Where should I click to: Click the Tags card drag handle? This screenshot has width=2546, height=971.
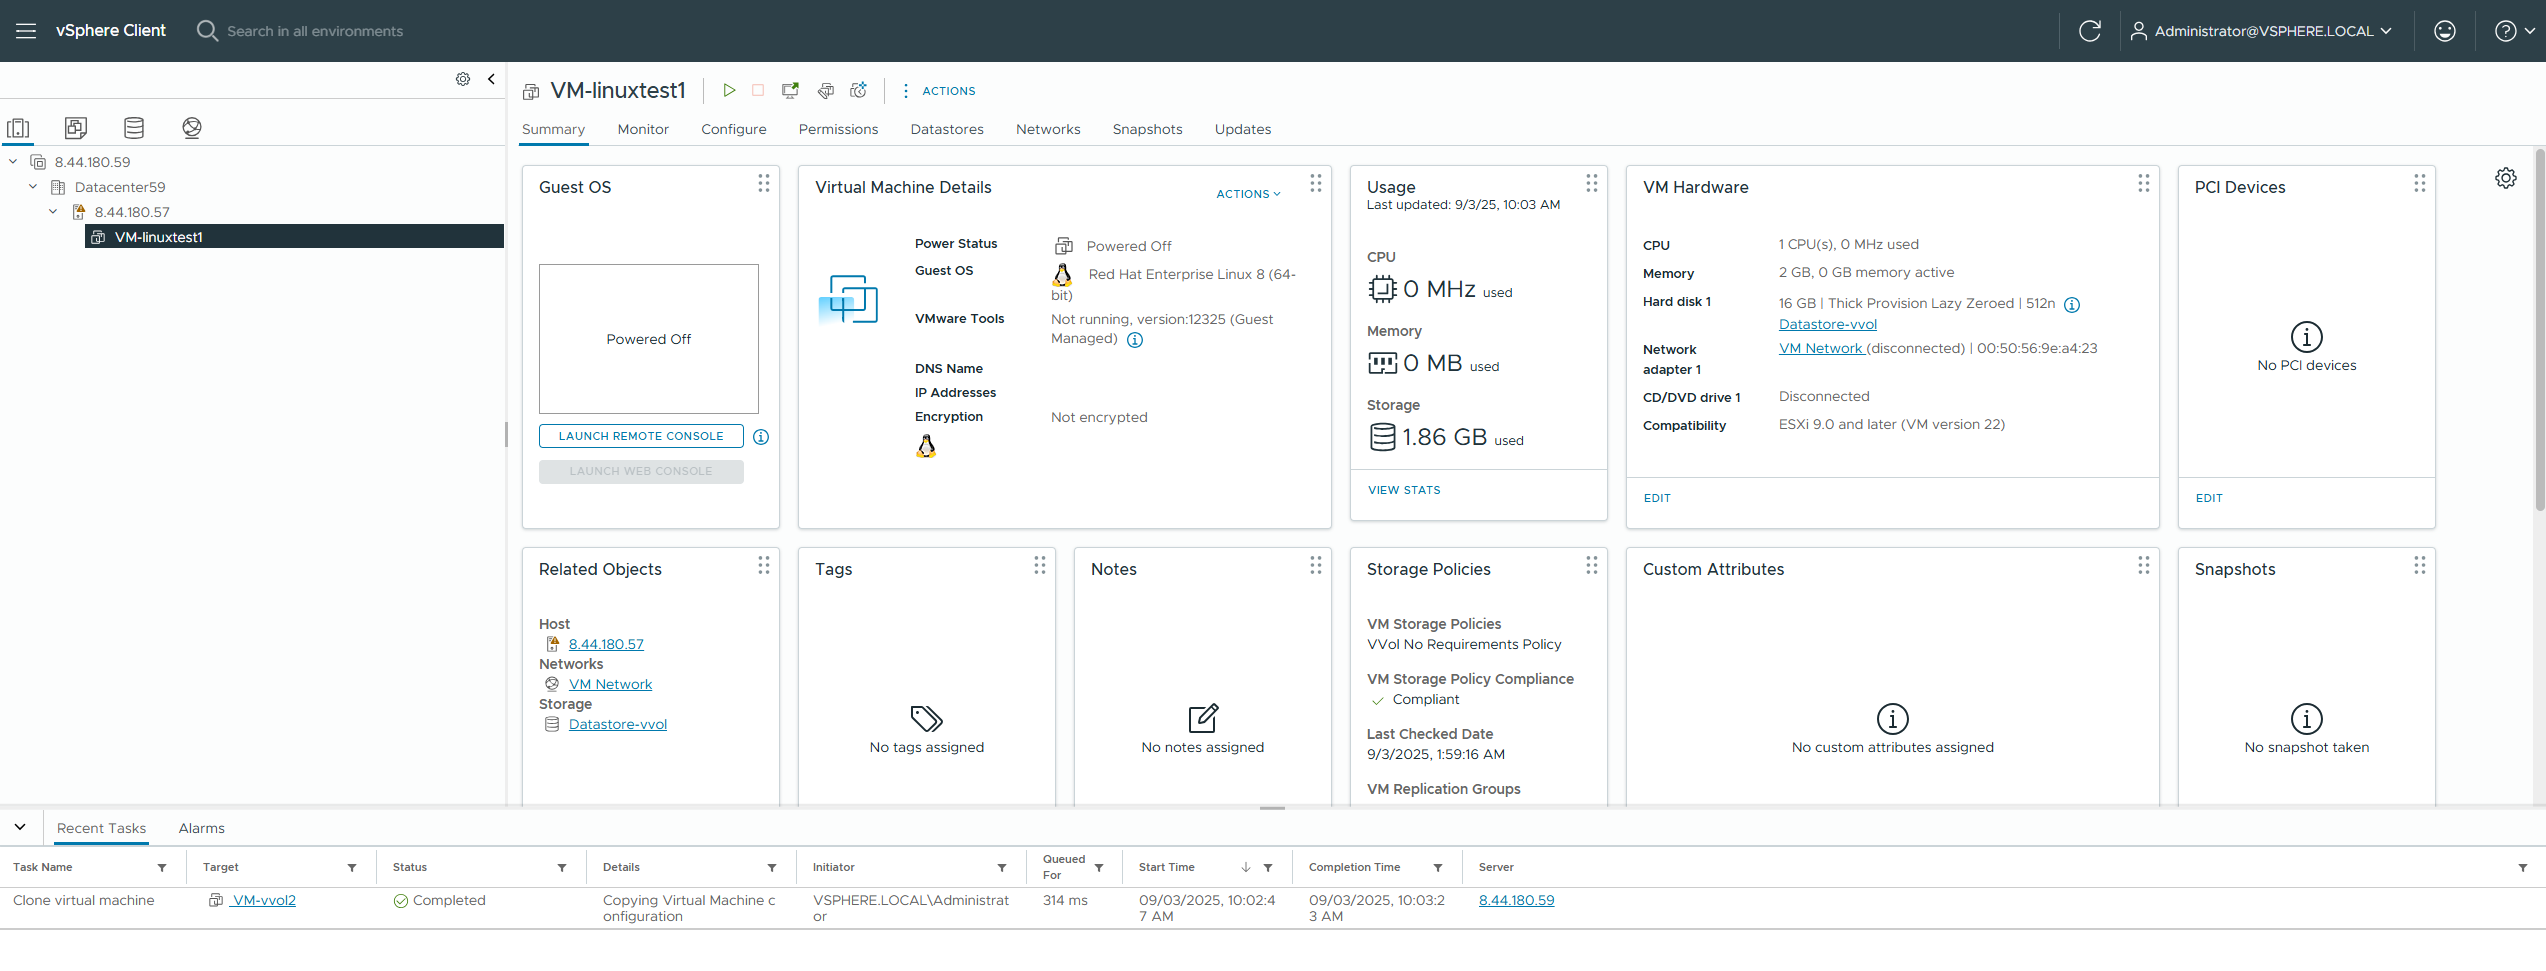click(1040, 565)
